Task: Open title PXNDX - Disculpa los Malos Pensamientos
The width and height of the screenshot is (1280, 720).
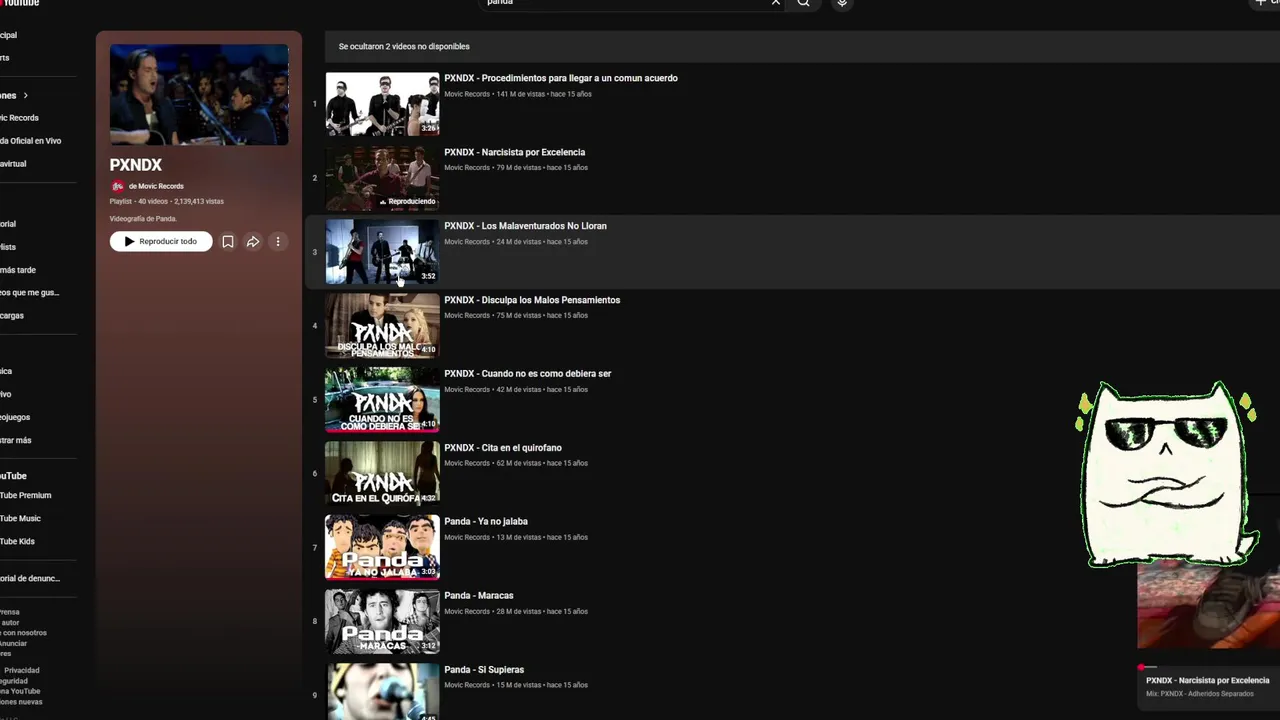Action: point(532,300)
